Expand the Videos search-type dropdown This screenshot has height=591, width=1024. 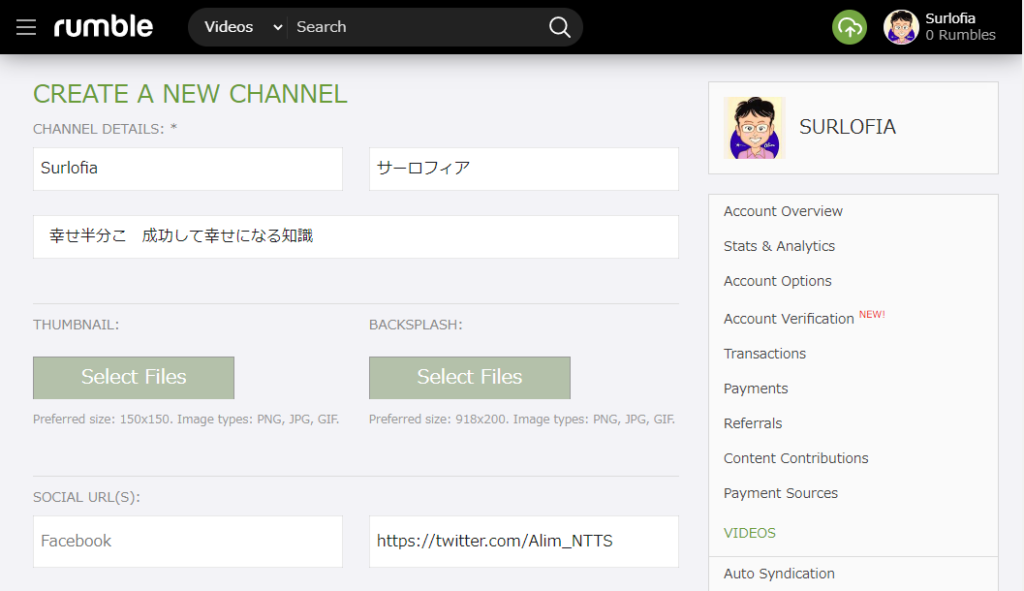tap(243, 27)
